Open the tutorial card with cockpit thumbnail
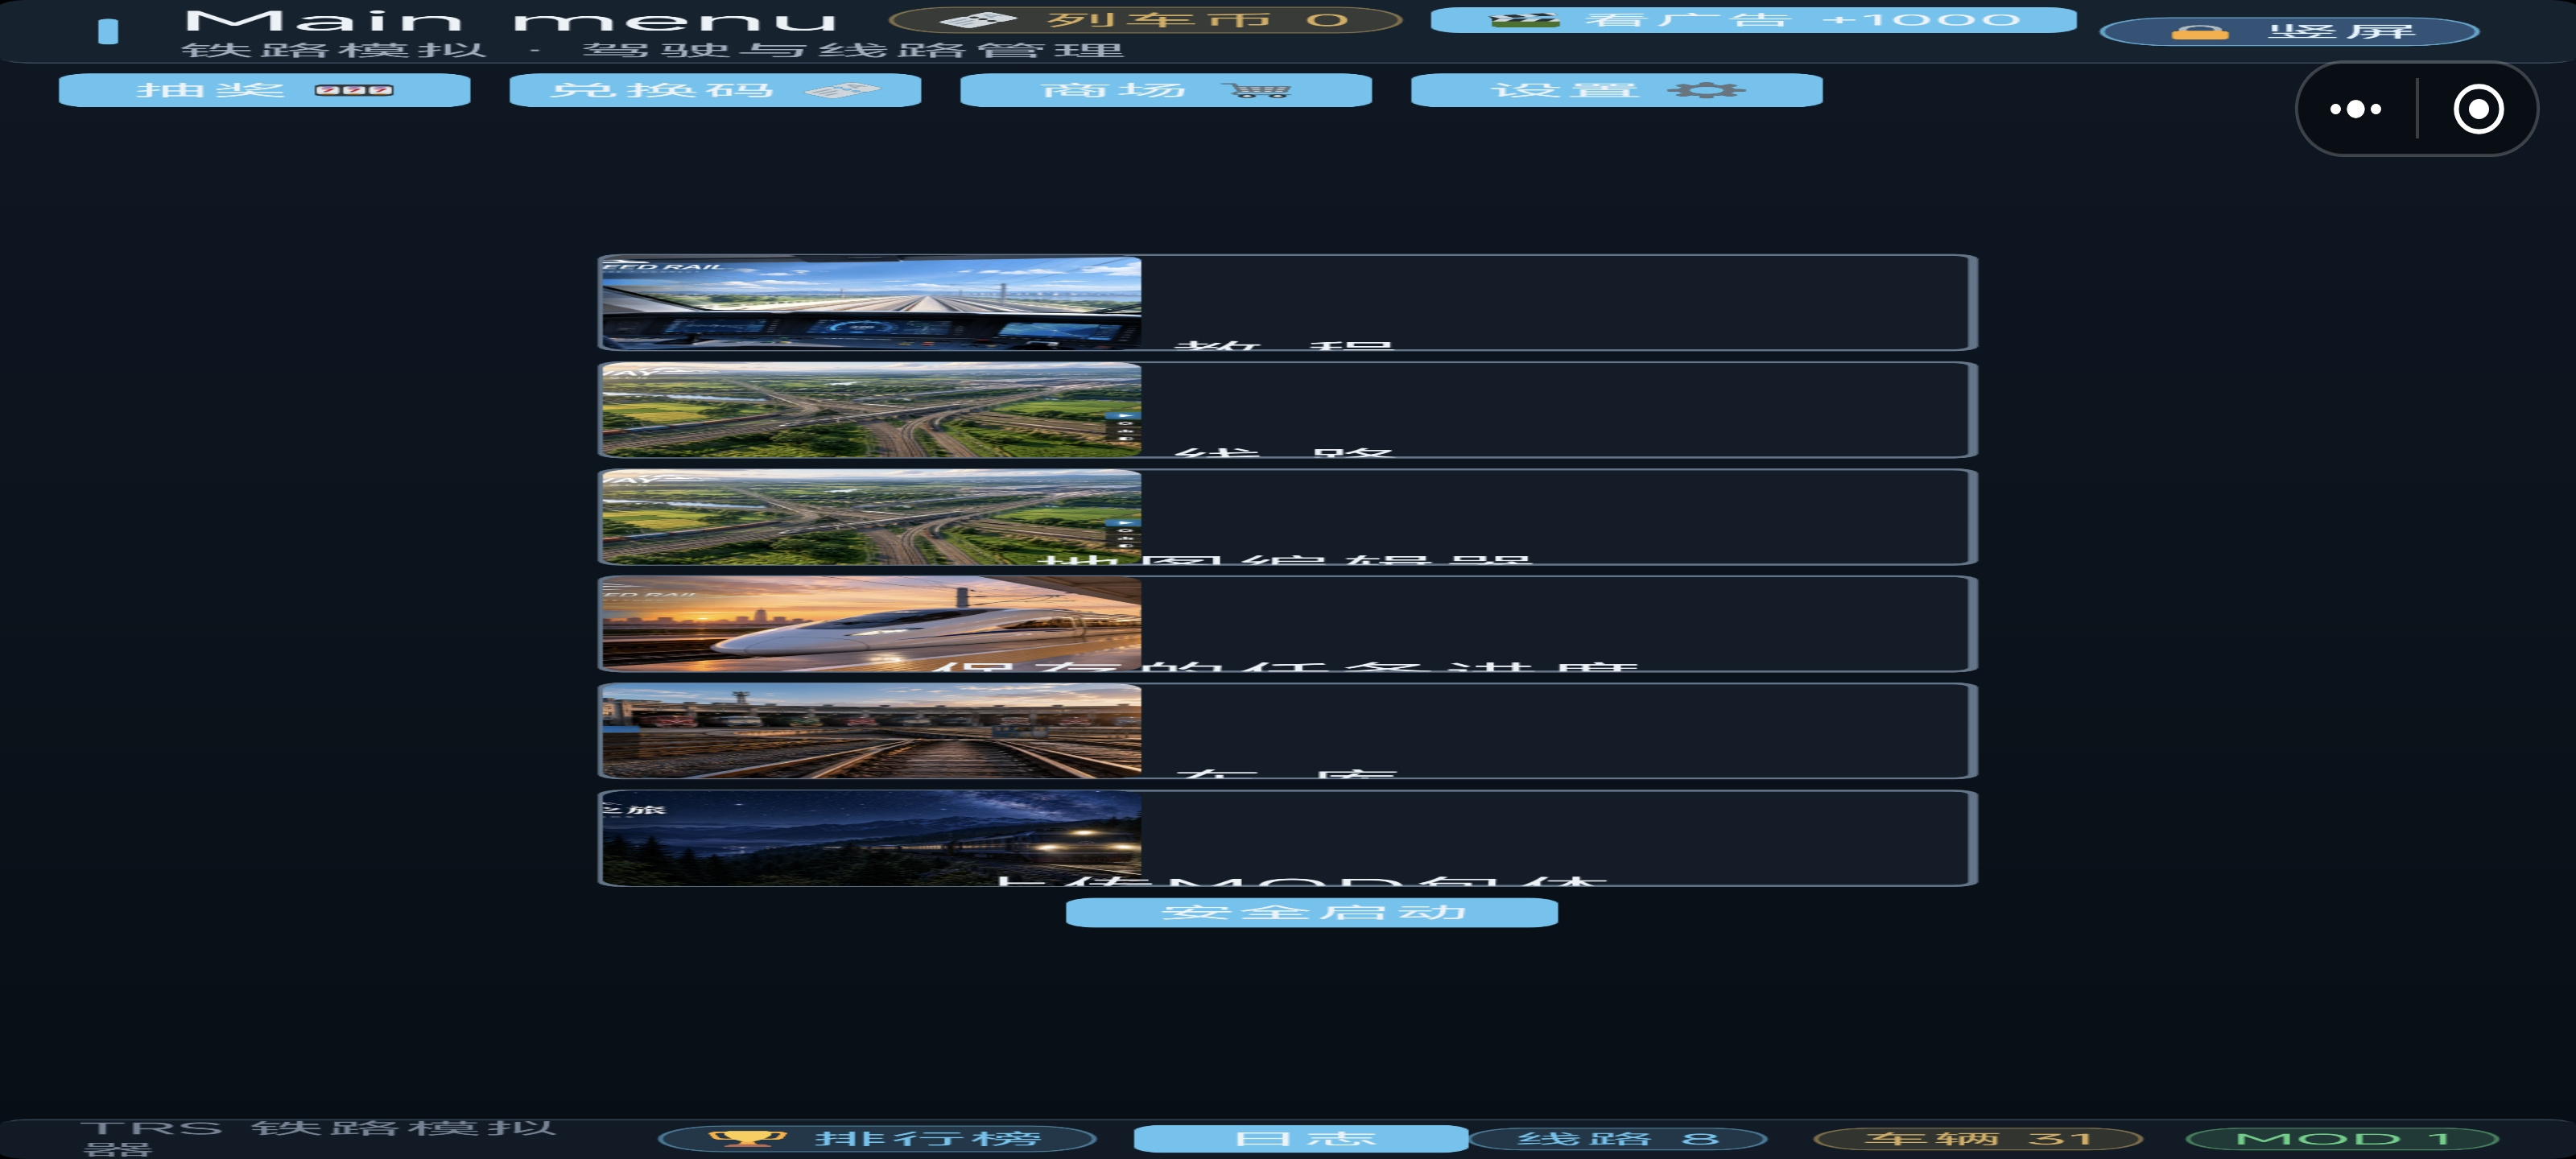Screen dimensions: 2576x1159 pyautogui.click(x=1287, y=303)
